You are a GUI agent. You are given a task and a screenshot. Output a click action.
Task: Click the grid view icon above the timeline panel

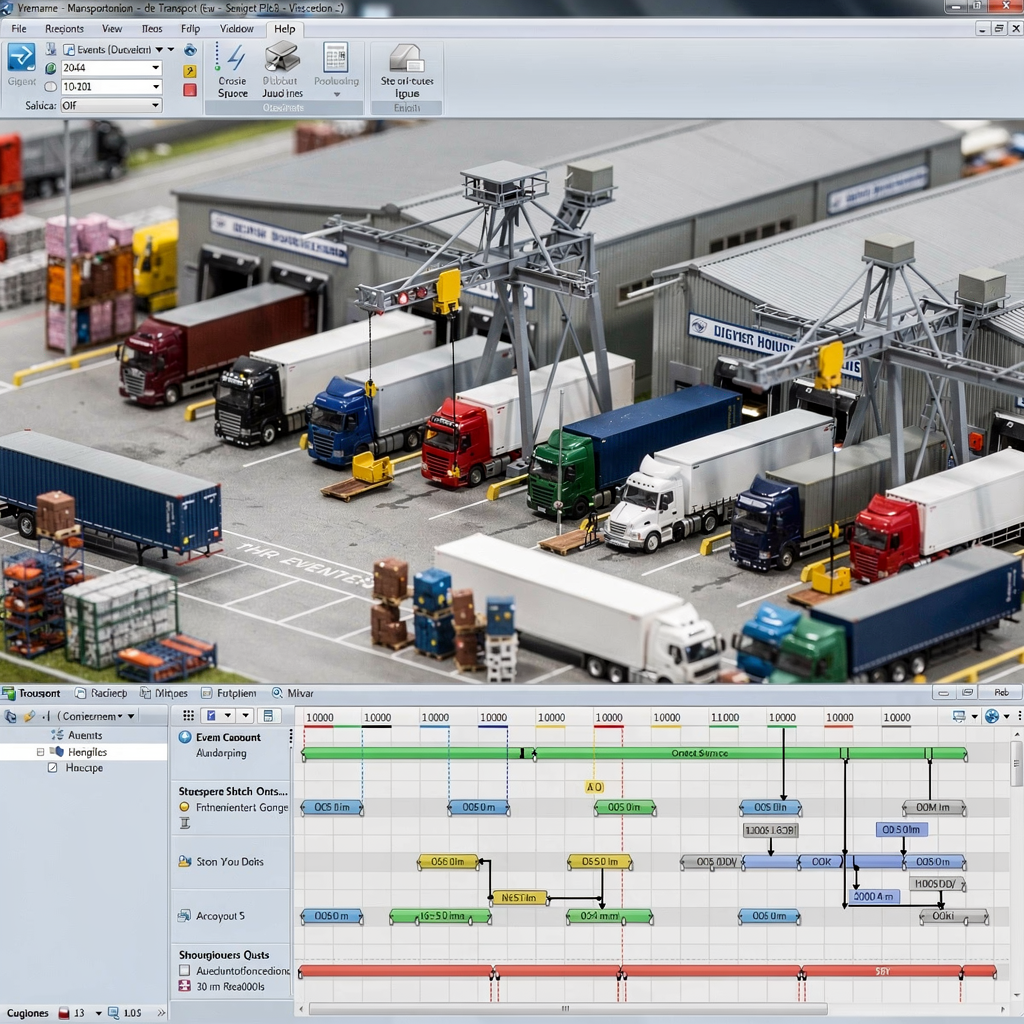coord(187,716)
